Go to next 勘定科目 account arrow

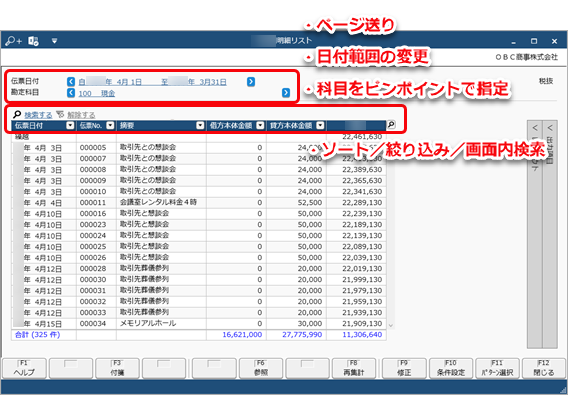(286, 93)
